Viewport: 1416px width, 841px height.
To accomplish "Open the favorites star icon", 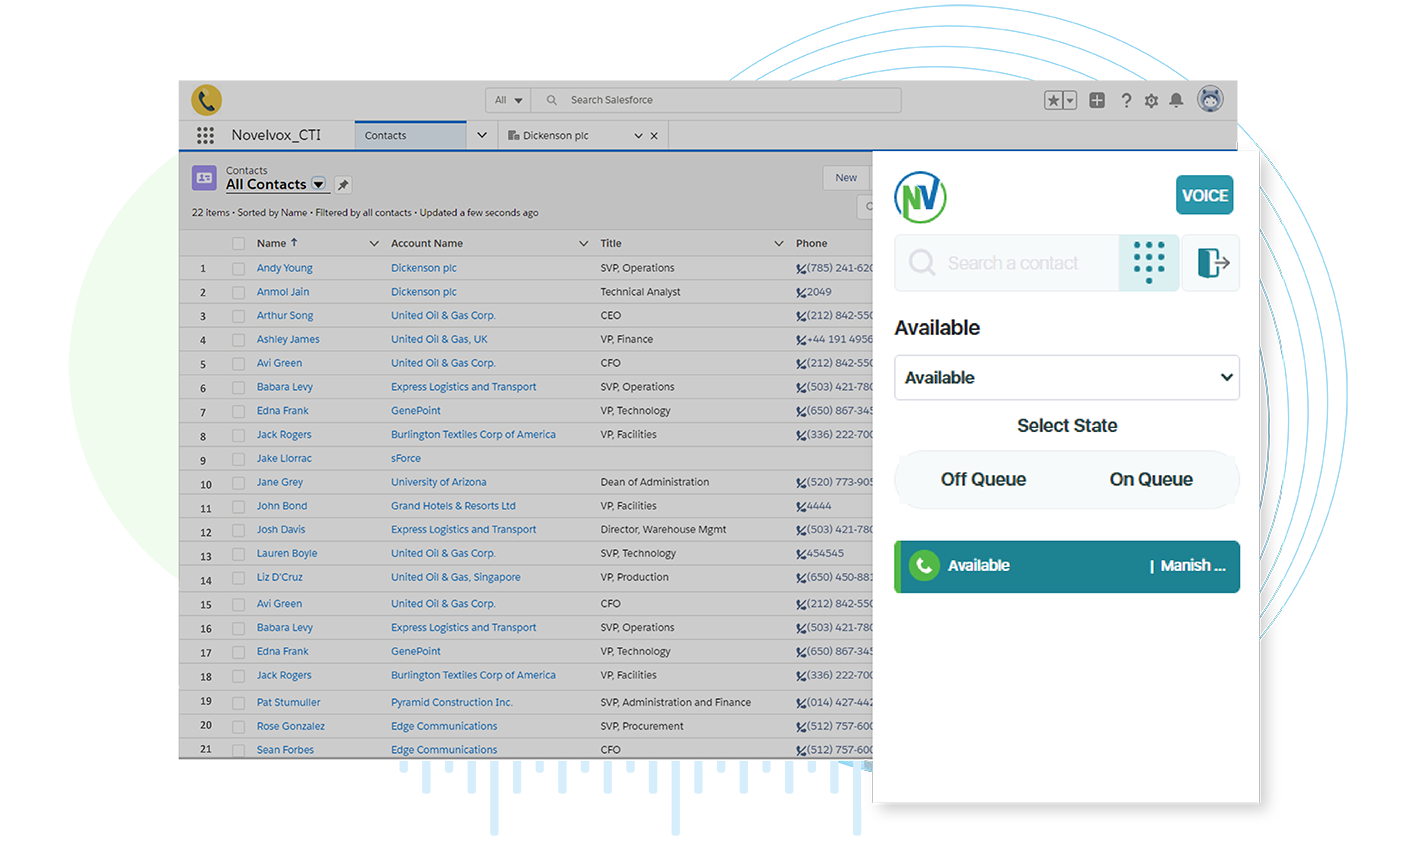I will (x=1053, y=100).
